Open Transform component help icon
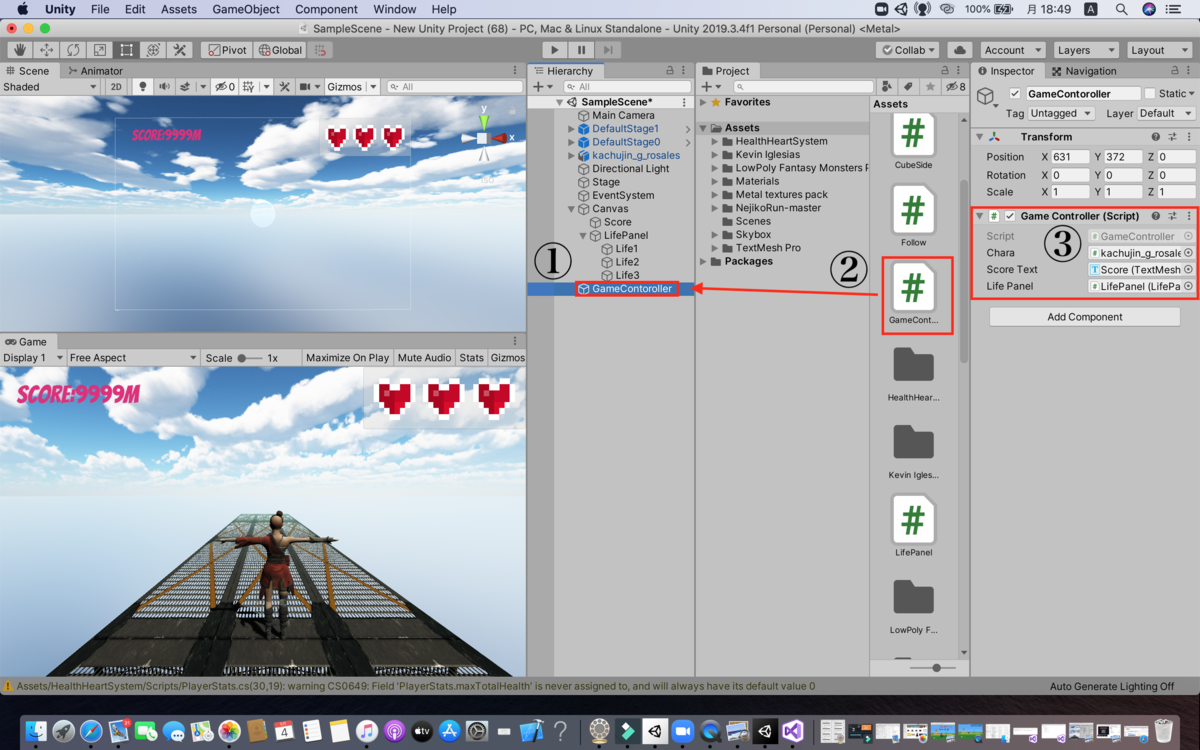 click(x=1156, y=137)
